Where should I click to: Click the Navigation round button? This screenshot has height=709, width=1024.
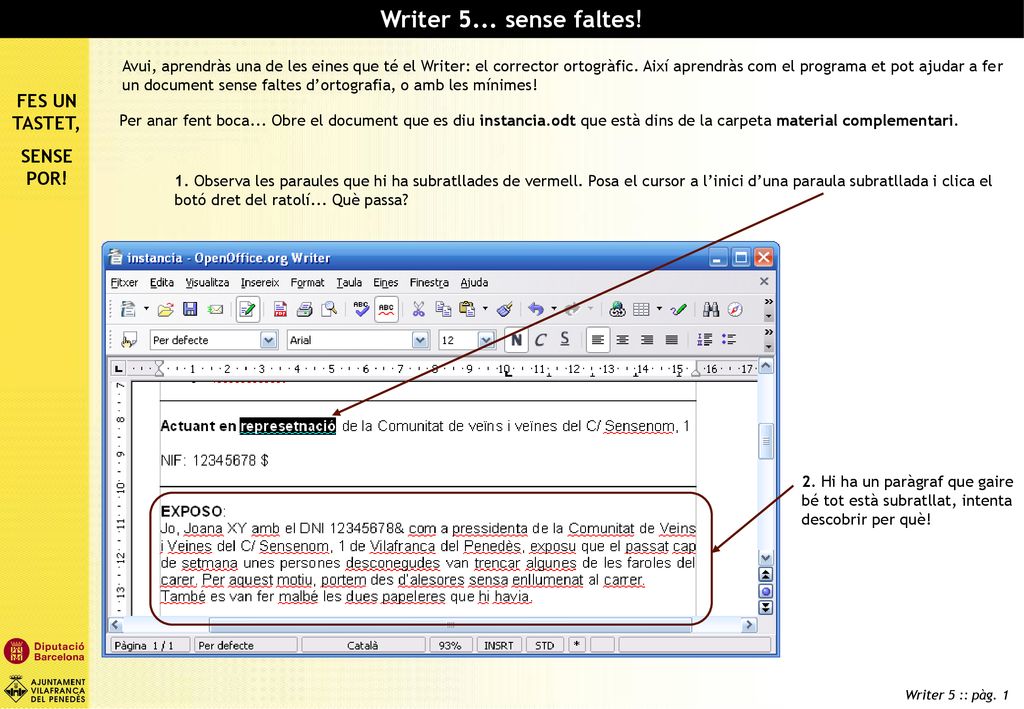click(x=766, y=591)
